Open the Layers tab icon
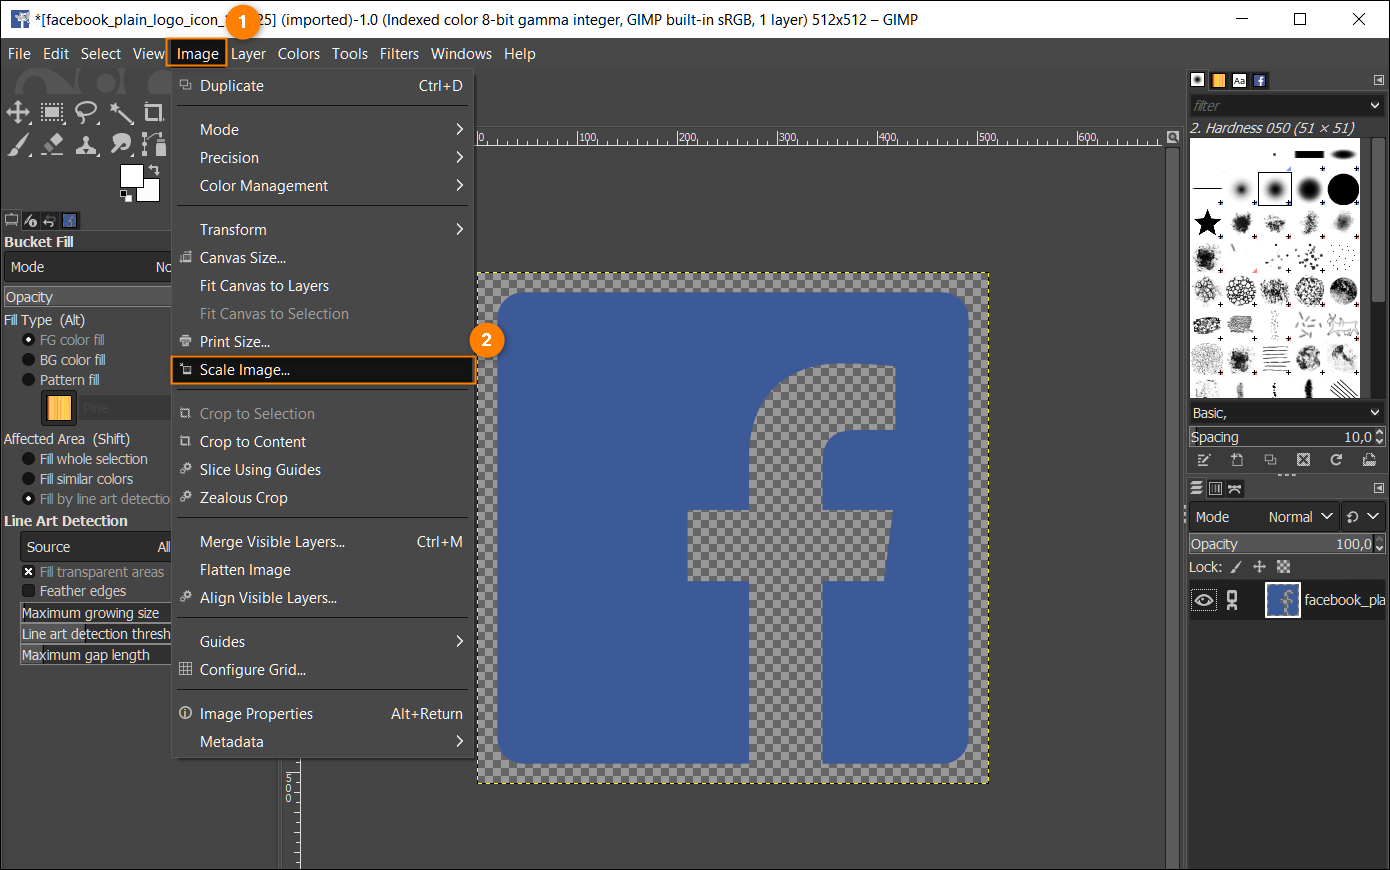1390x870 pixels. [1196, 488]
